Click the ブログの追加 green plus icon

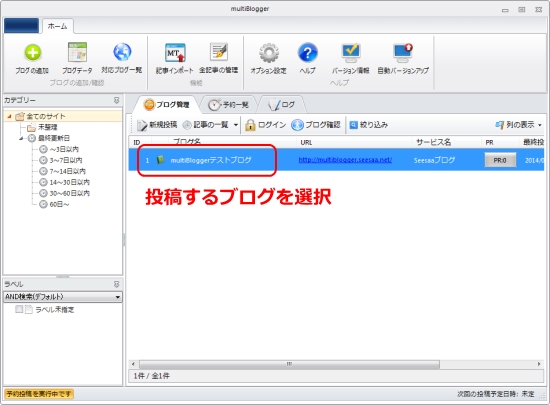point(32,53)
